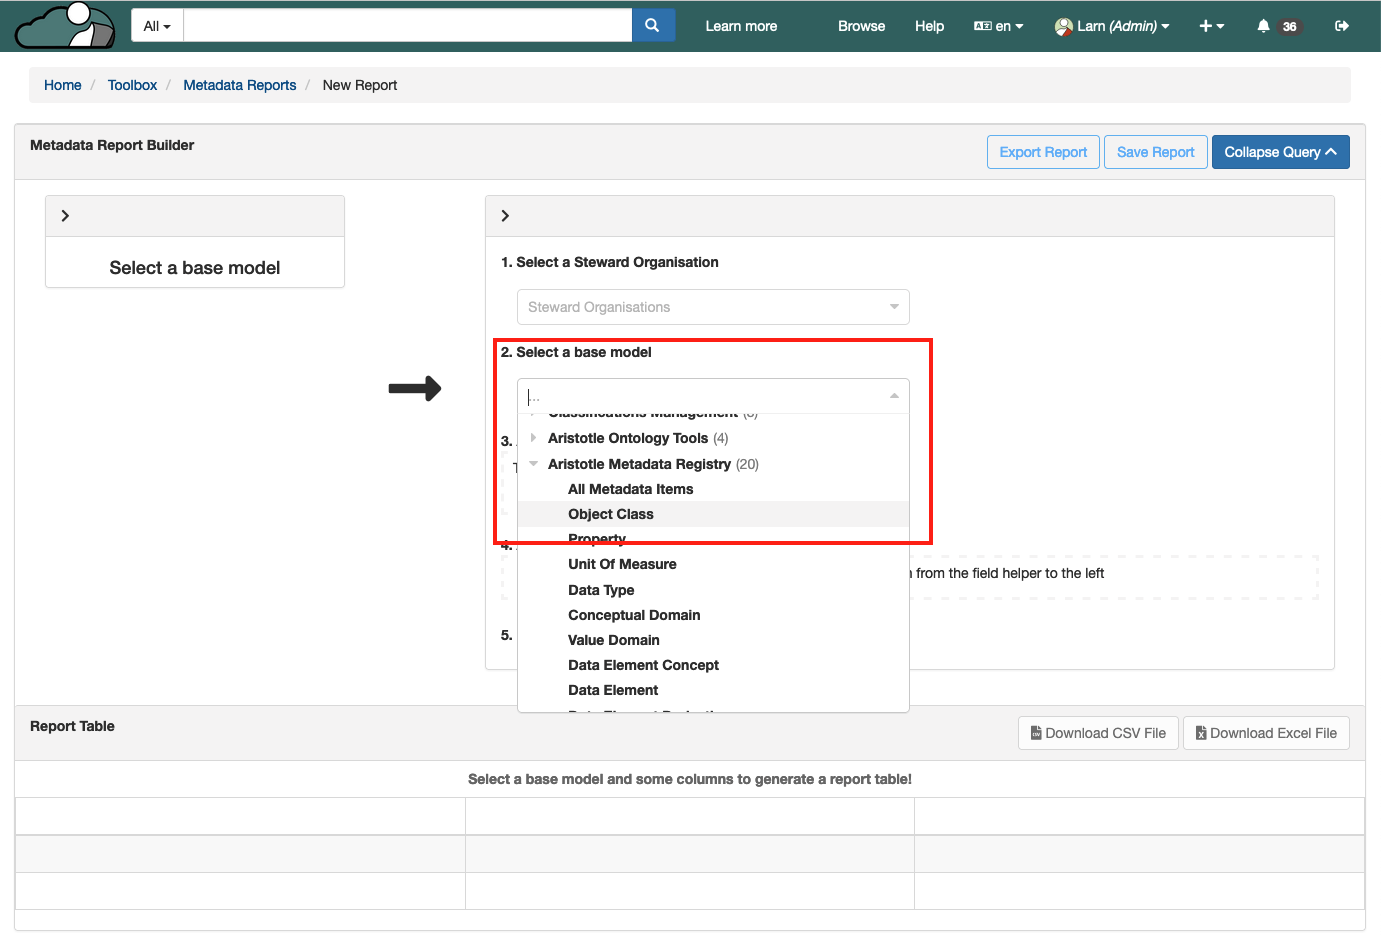Click the Aristotle cloud logo

coord(66,26)
